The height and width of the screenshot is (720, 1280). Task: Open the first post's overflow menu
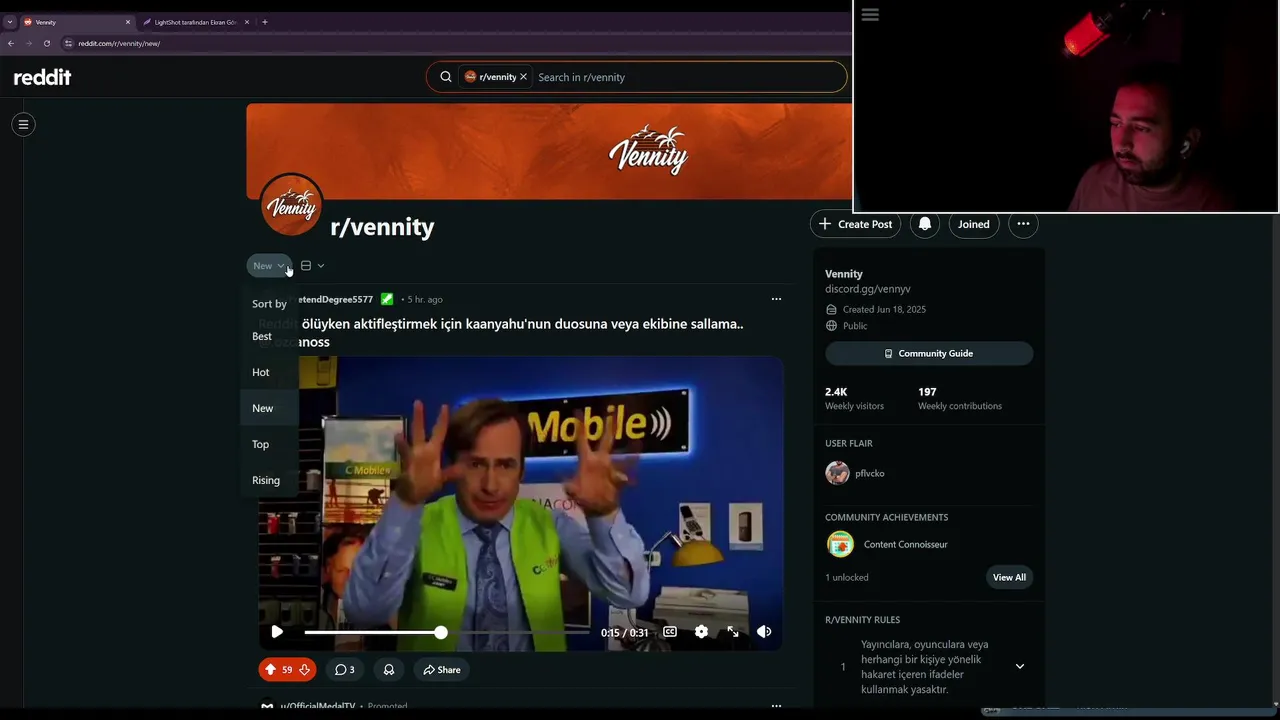point(776,299)
